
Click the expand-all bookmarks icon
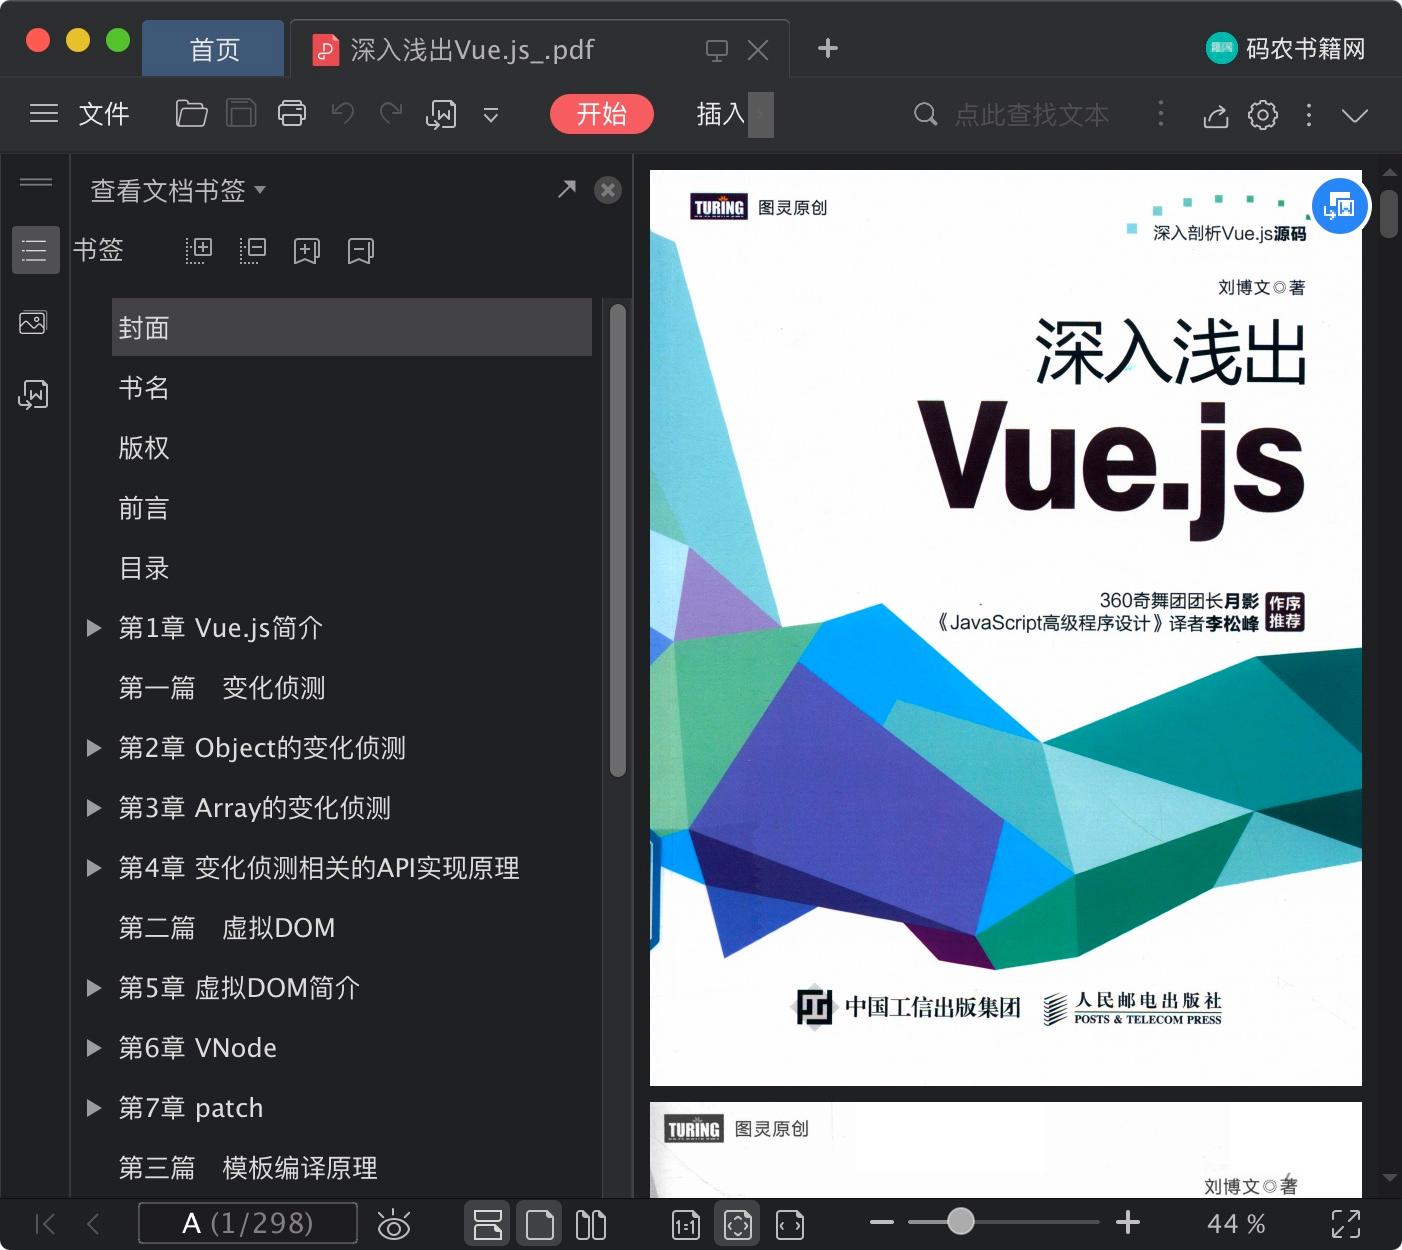tap(199, 250)
